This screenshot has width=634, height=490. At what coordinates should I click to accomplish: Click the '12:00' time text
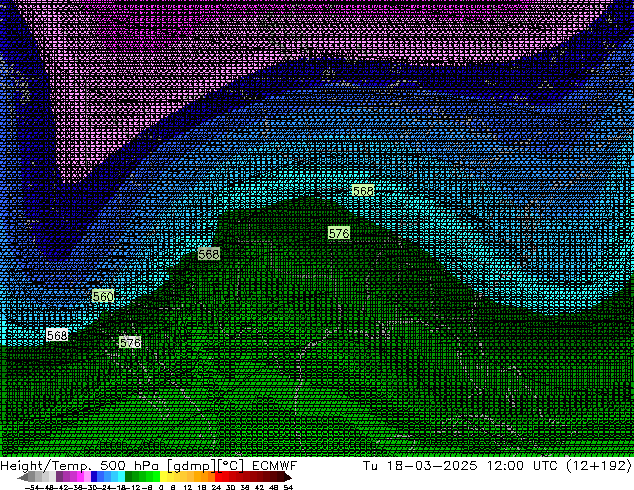[x=505, y=465]
